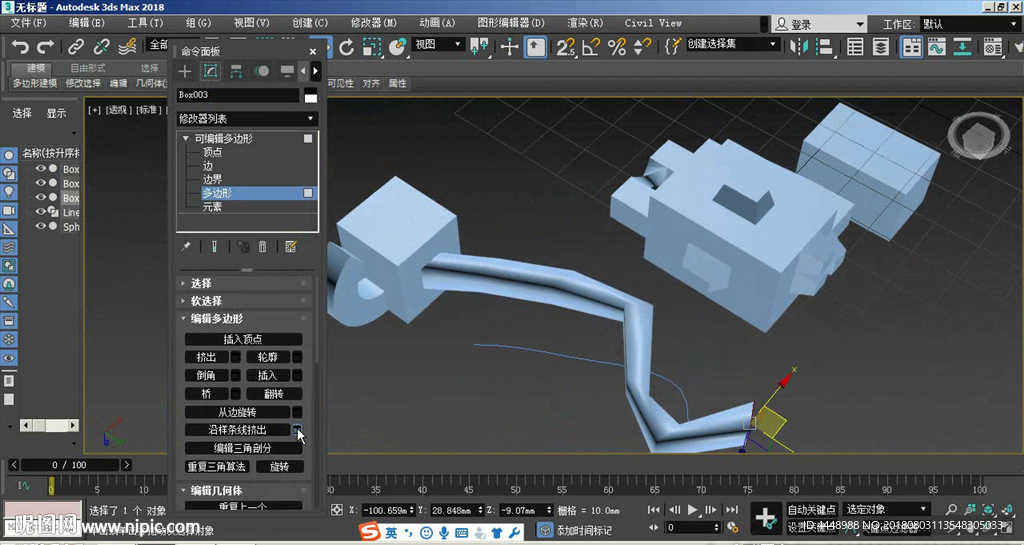This screenshot has width=1024, height=545.
Task: Collapse the 编辑多边形 rollout
Action: click(x=243, y=319)
